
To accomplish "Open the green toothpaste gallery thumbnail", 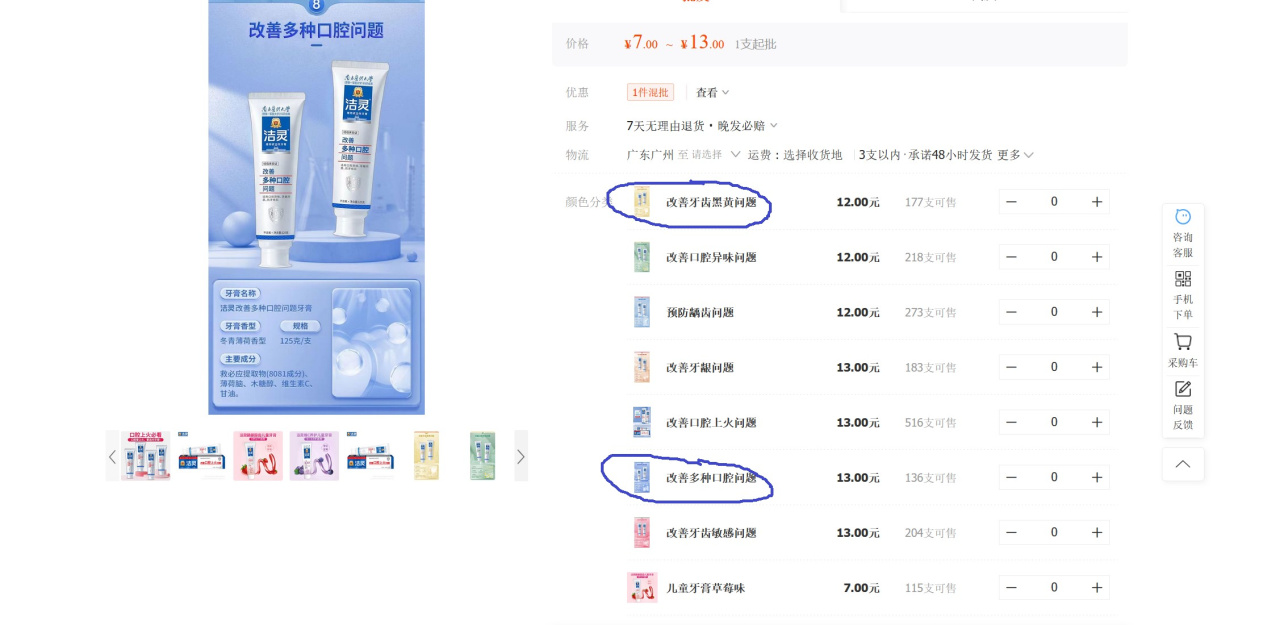I will point(483,456).
